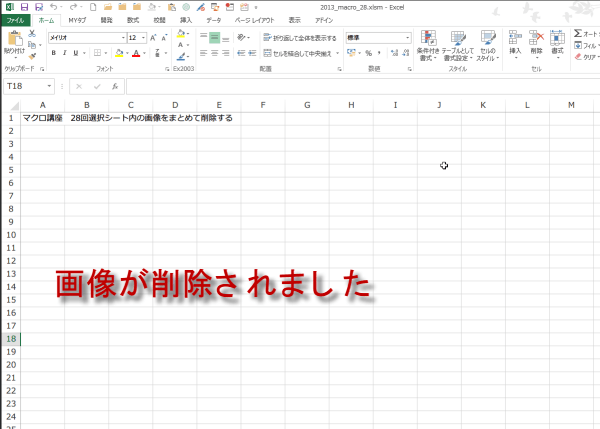The width and height of the screenshot is (600, 429).
Task: Toggle top vertical alignment
Action: tap(203, 37)
